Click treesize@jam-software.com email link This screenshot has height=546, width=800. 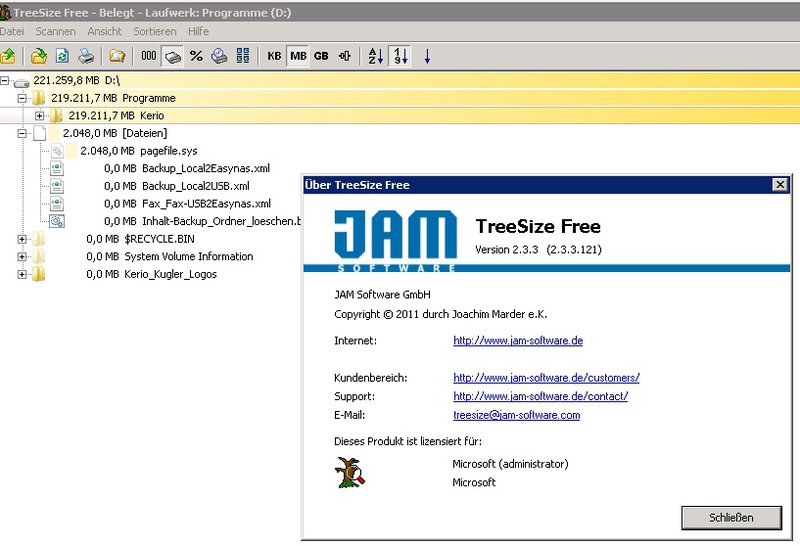point(516,415)
